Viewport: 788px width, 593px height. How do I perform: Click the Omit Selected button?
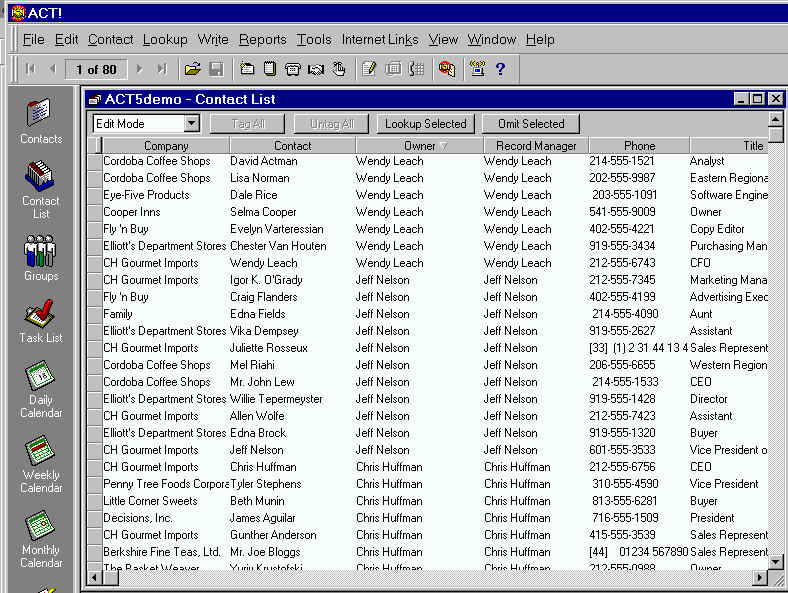tap(531, 124)
